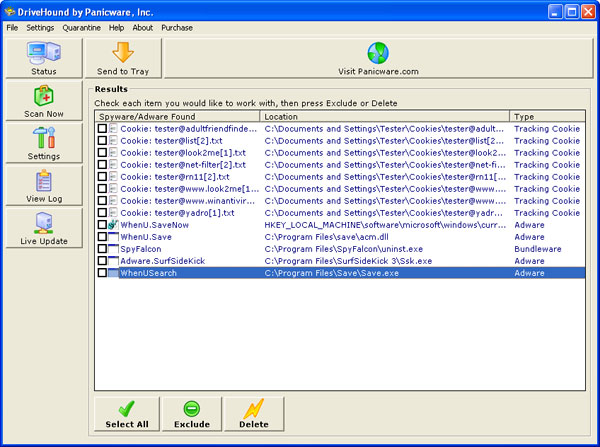Open the View Log clipboard button

click(44, 186)
